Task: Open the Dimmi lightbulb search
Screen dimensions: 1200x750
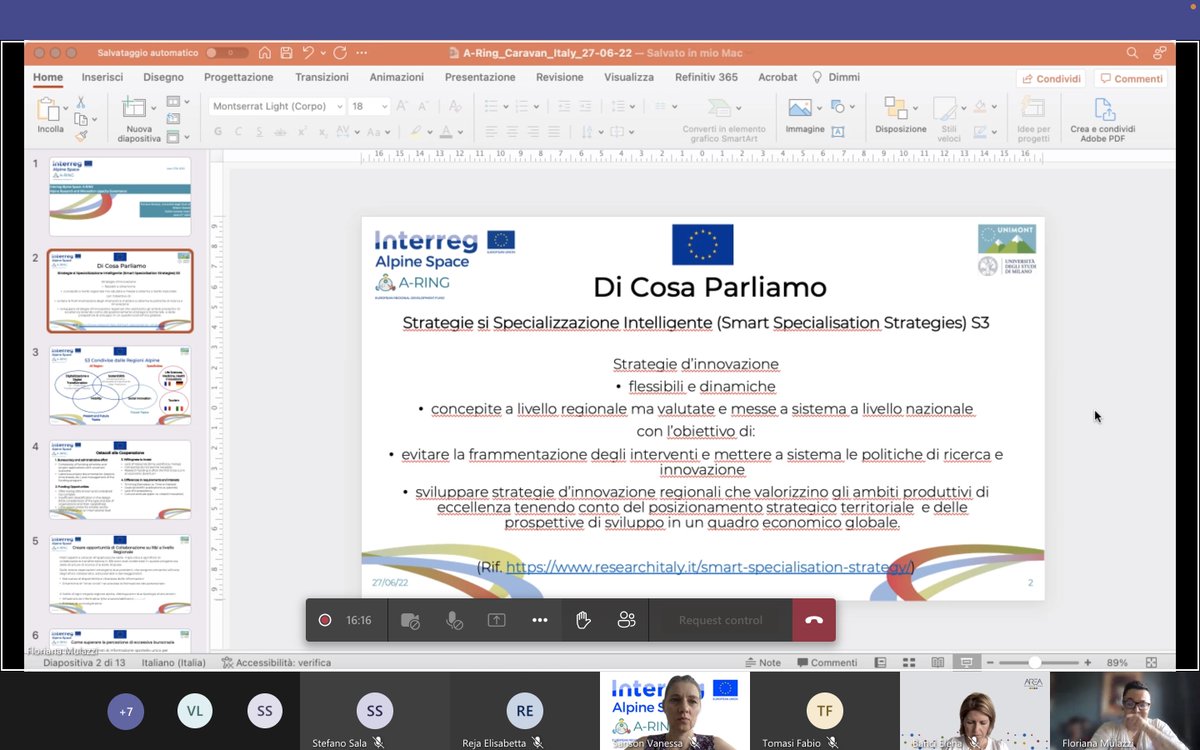Action: pos(835,77)
